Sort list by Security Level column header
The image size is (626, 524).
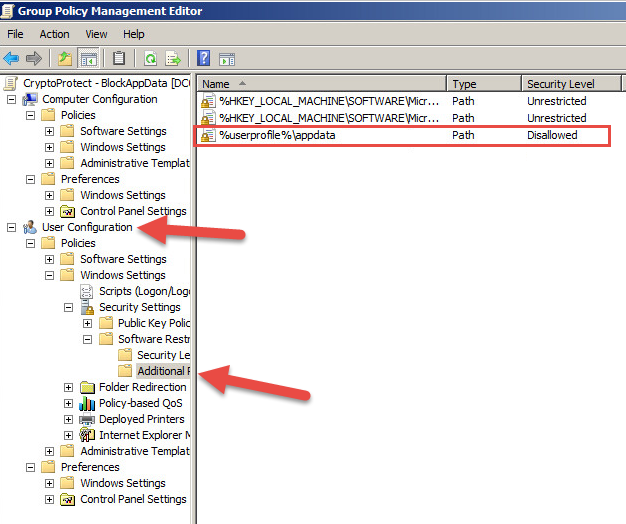coord(561,84)
